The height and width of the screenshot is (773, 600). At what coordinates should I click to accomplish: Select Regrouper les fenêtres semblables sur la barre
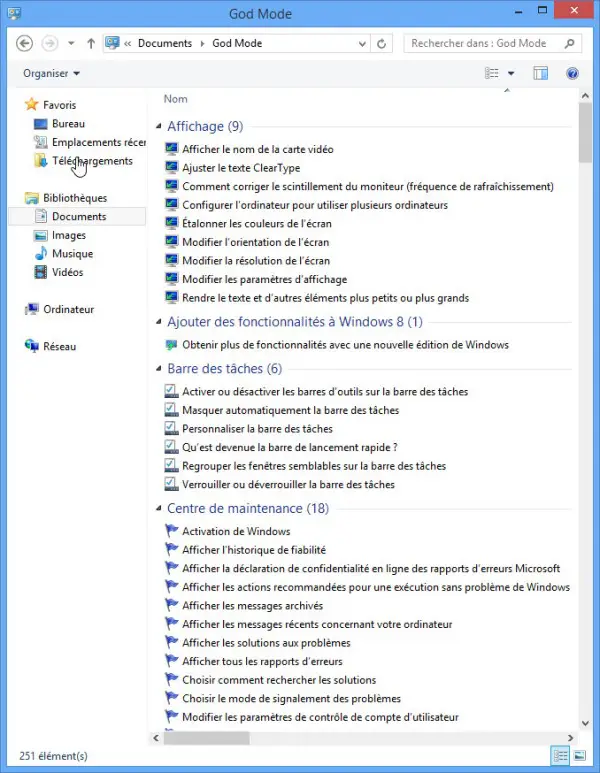click(314, 466)
